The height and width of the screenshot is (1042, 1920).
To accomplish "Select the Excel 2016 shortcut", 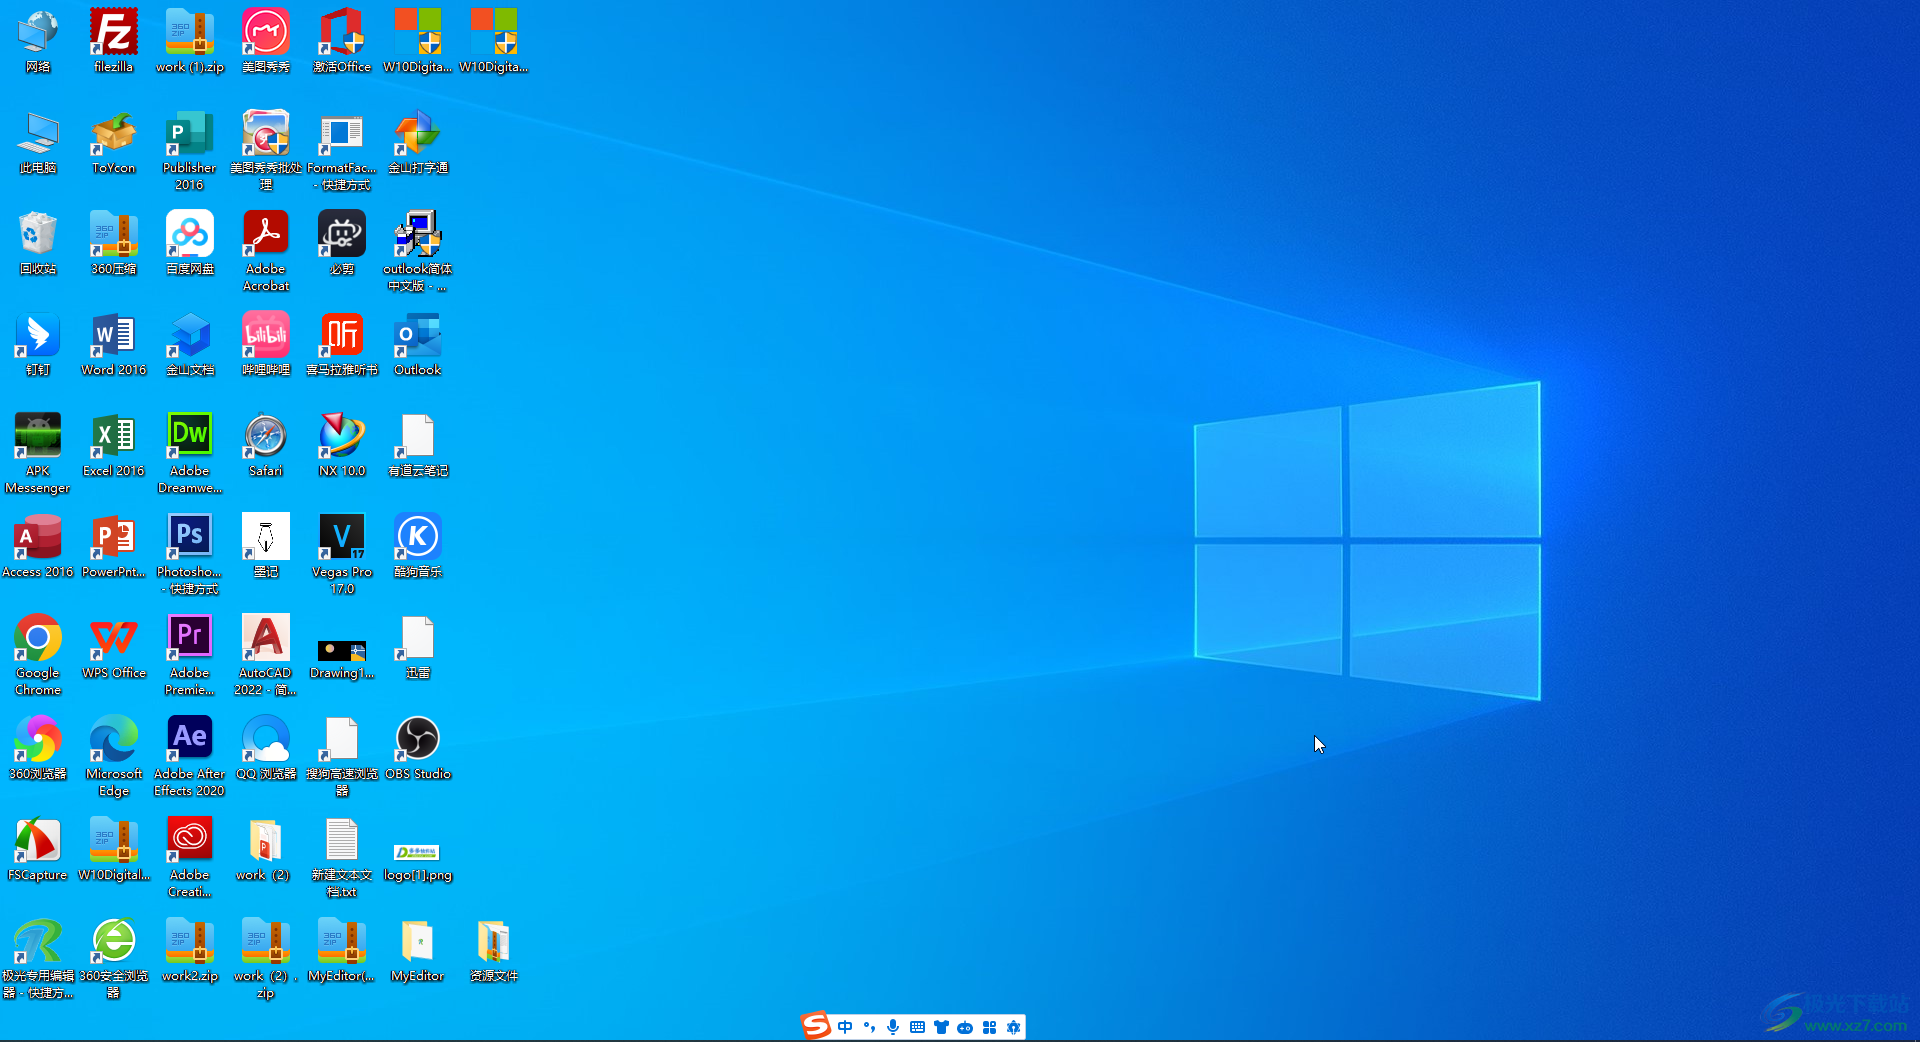I will (113, 437).
